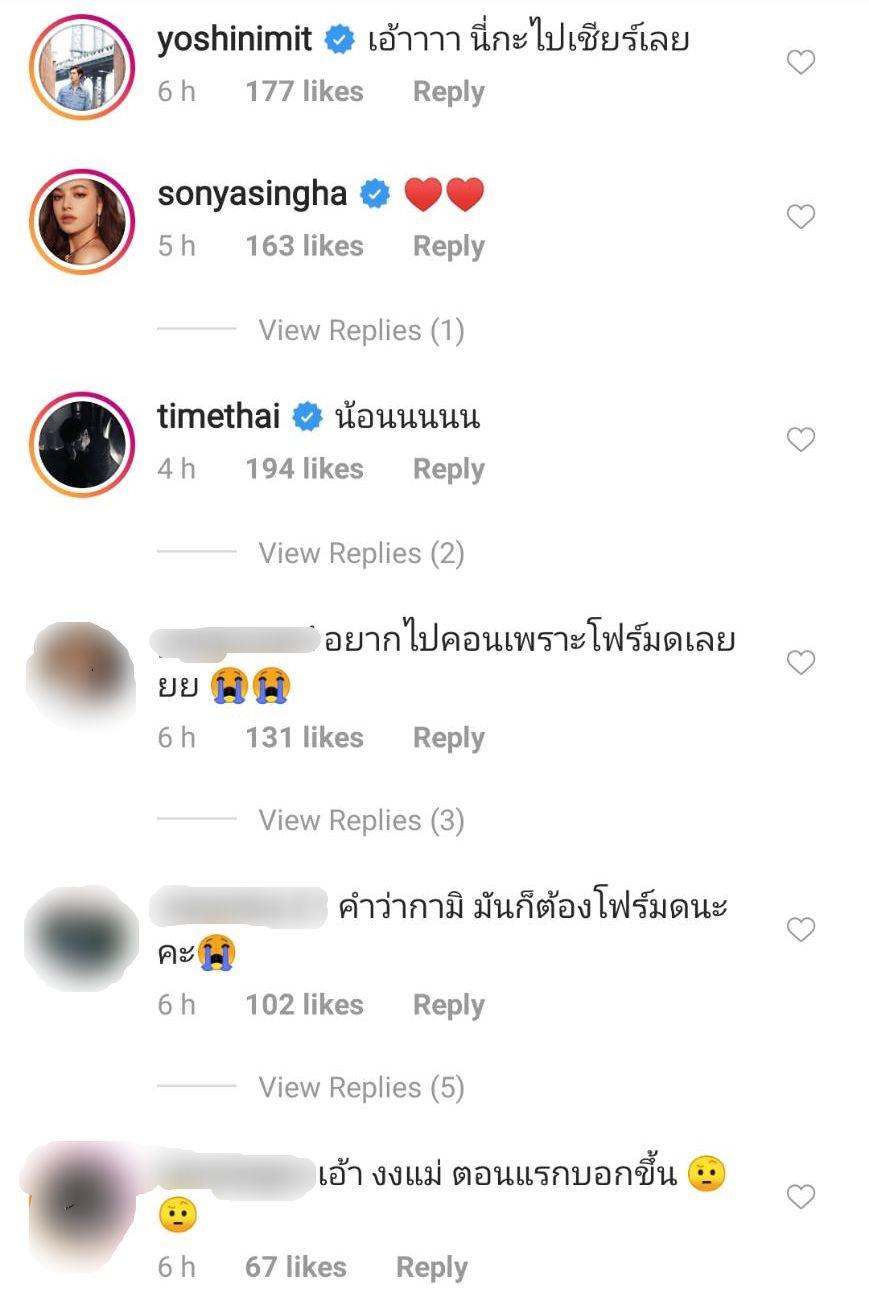Heart the comment with 102 likes
The width and height of the screenshot is (869, 1303).
click(x=800, y=930)
